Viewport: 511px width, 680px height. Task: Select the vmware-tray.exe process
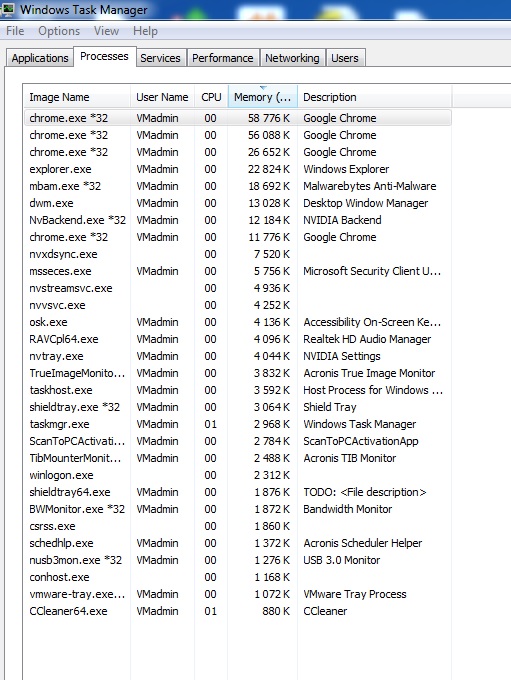[x=238, y=594]
